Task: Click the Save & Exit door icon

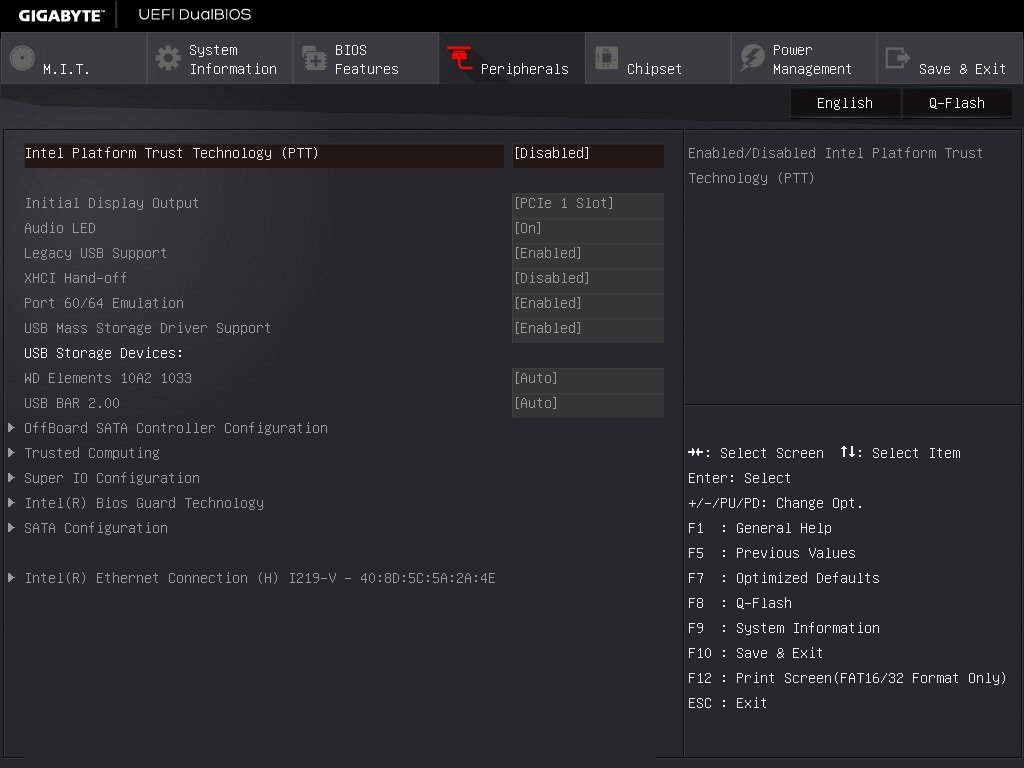Action: (897, 58)
